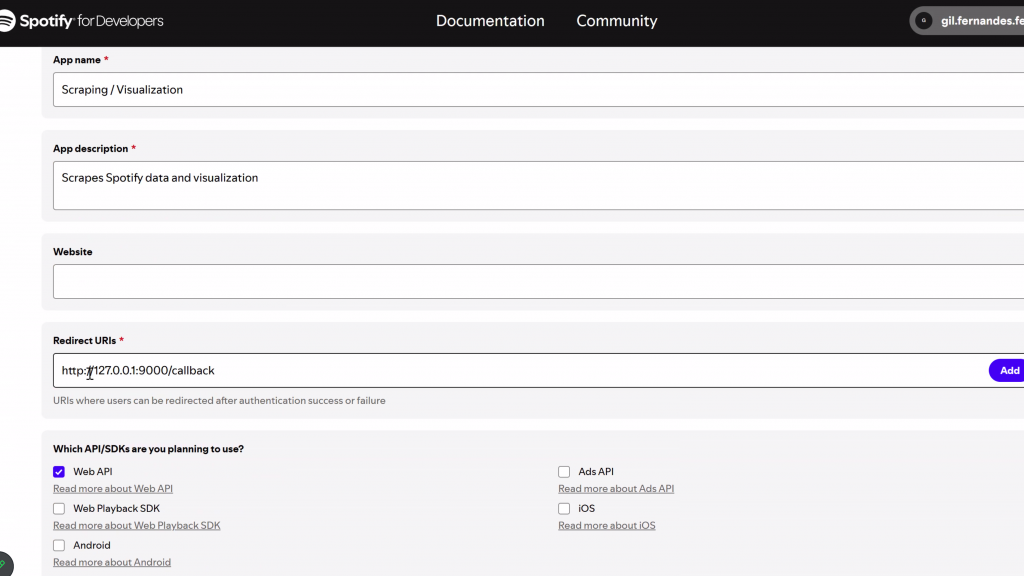Focus the App name input field
1024x576 pixels.
538,89
